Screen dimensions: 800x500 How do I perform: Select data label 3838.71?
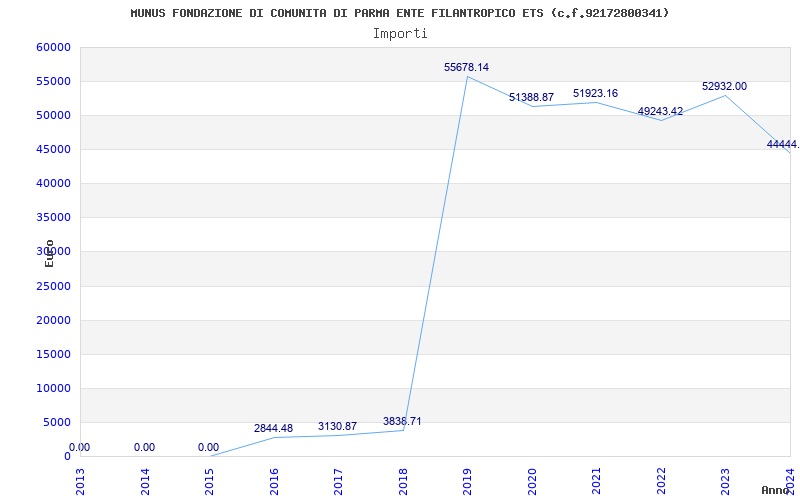[x=402, y=421]
